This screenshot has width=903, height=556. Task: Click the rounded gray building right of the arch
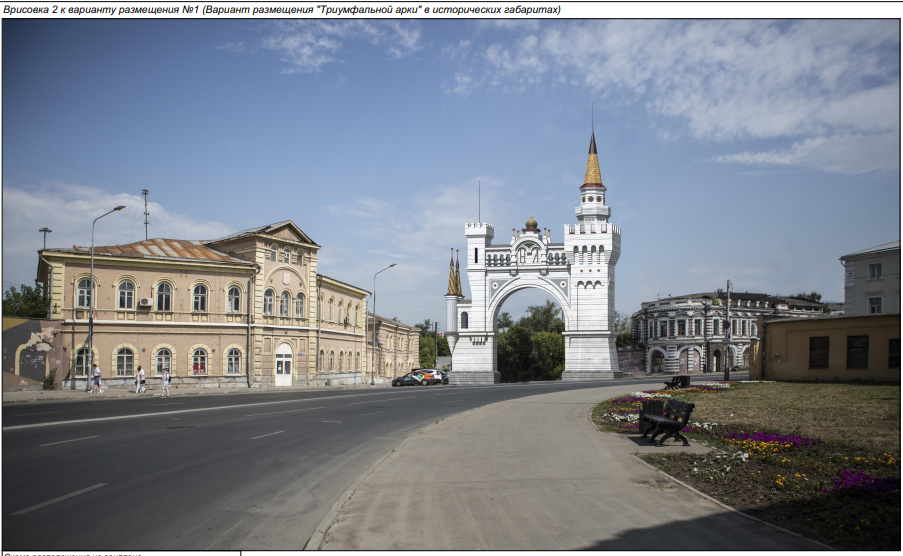[690, 330]
